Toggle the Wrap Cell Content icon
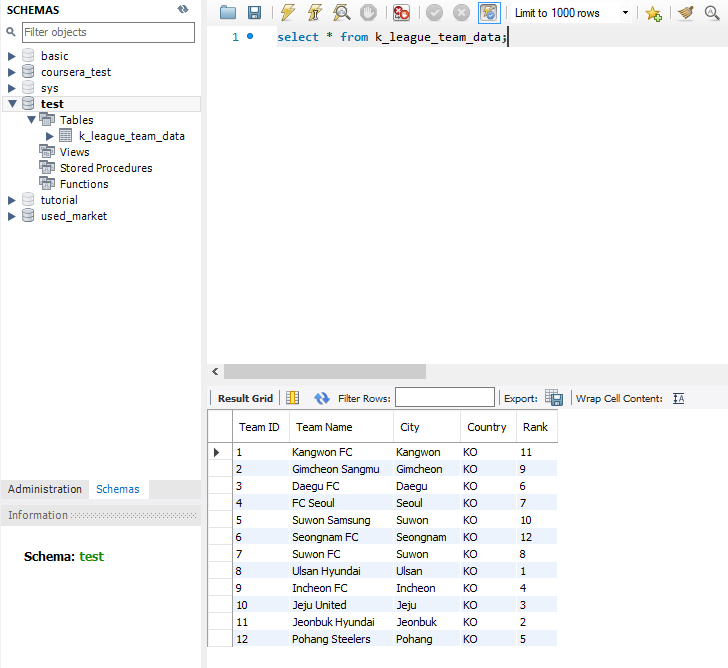 tap(679, 398)
